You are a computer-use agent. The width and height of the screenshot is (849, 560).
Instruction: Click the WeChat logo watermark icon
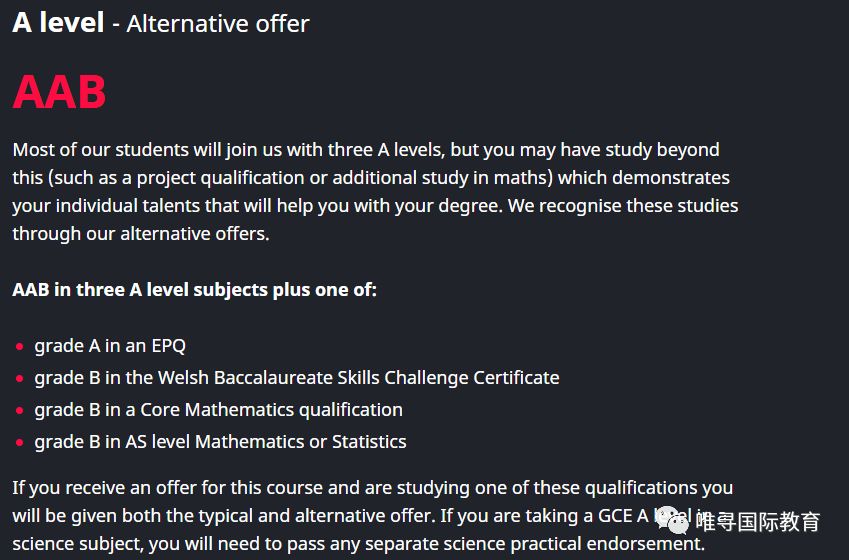tap(672, 520)
